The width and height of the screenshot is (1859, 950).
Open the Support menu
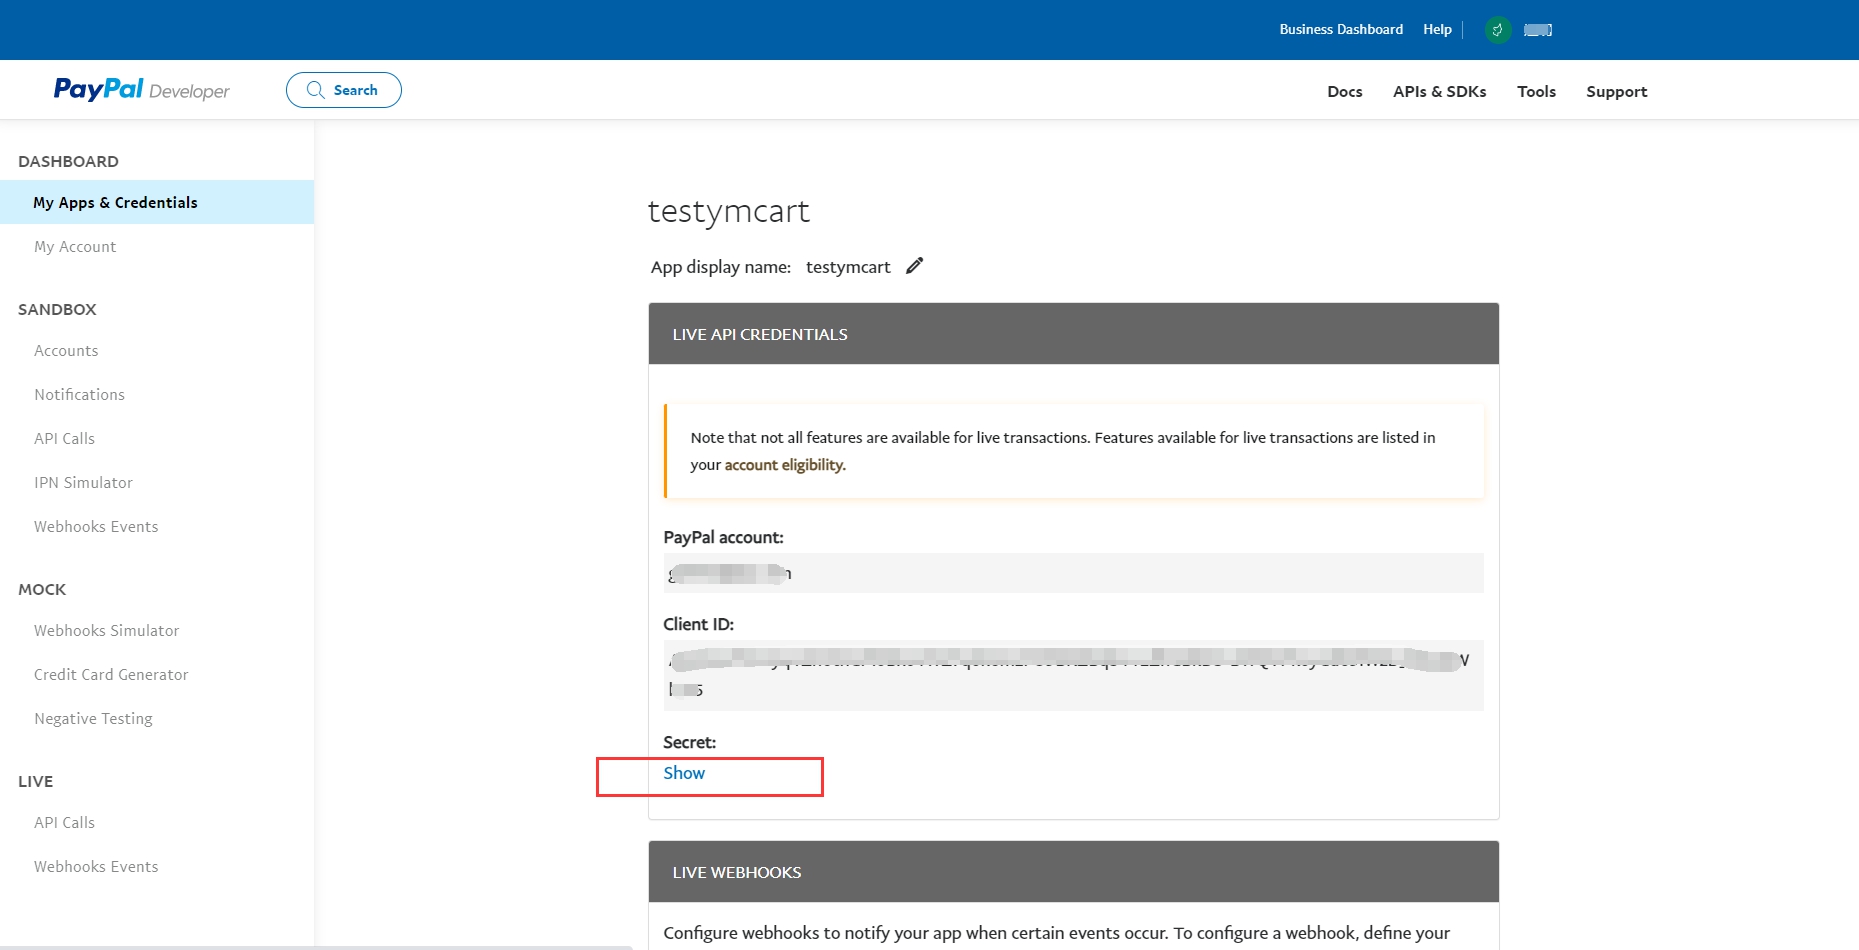[1616, 92]
